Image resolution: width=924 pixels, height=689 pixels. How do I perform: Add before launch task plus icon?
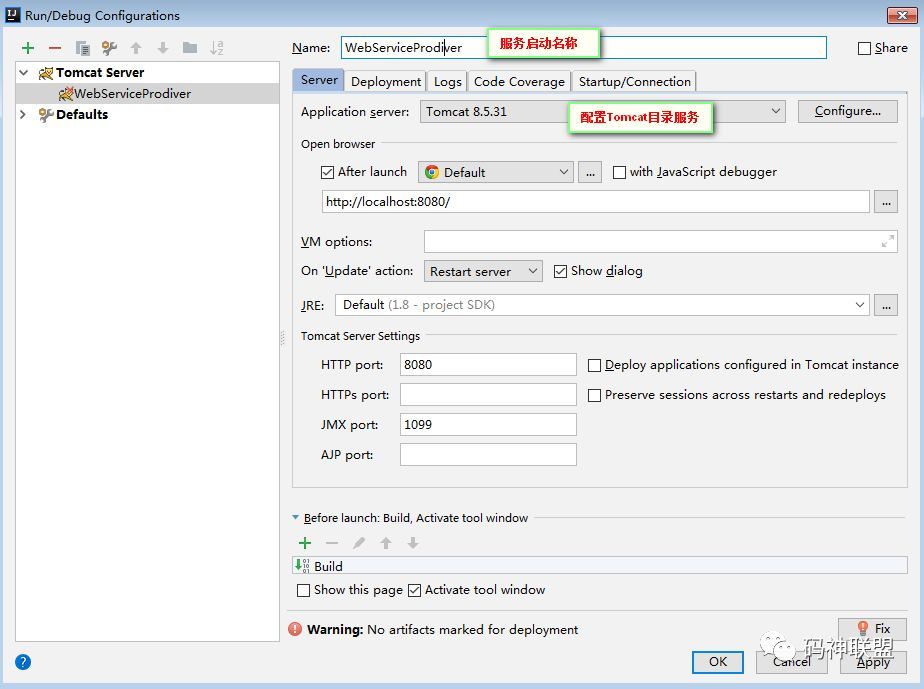point(305,543)
